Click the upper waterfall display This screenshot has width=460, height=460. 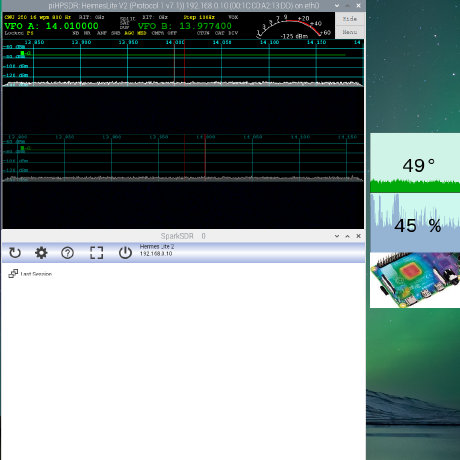coord(183,110)
